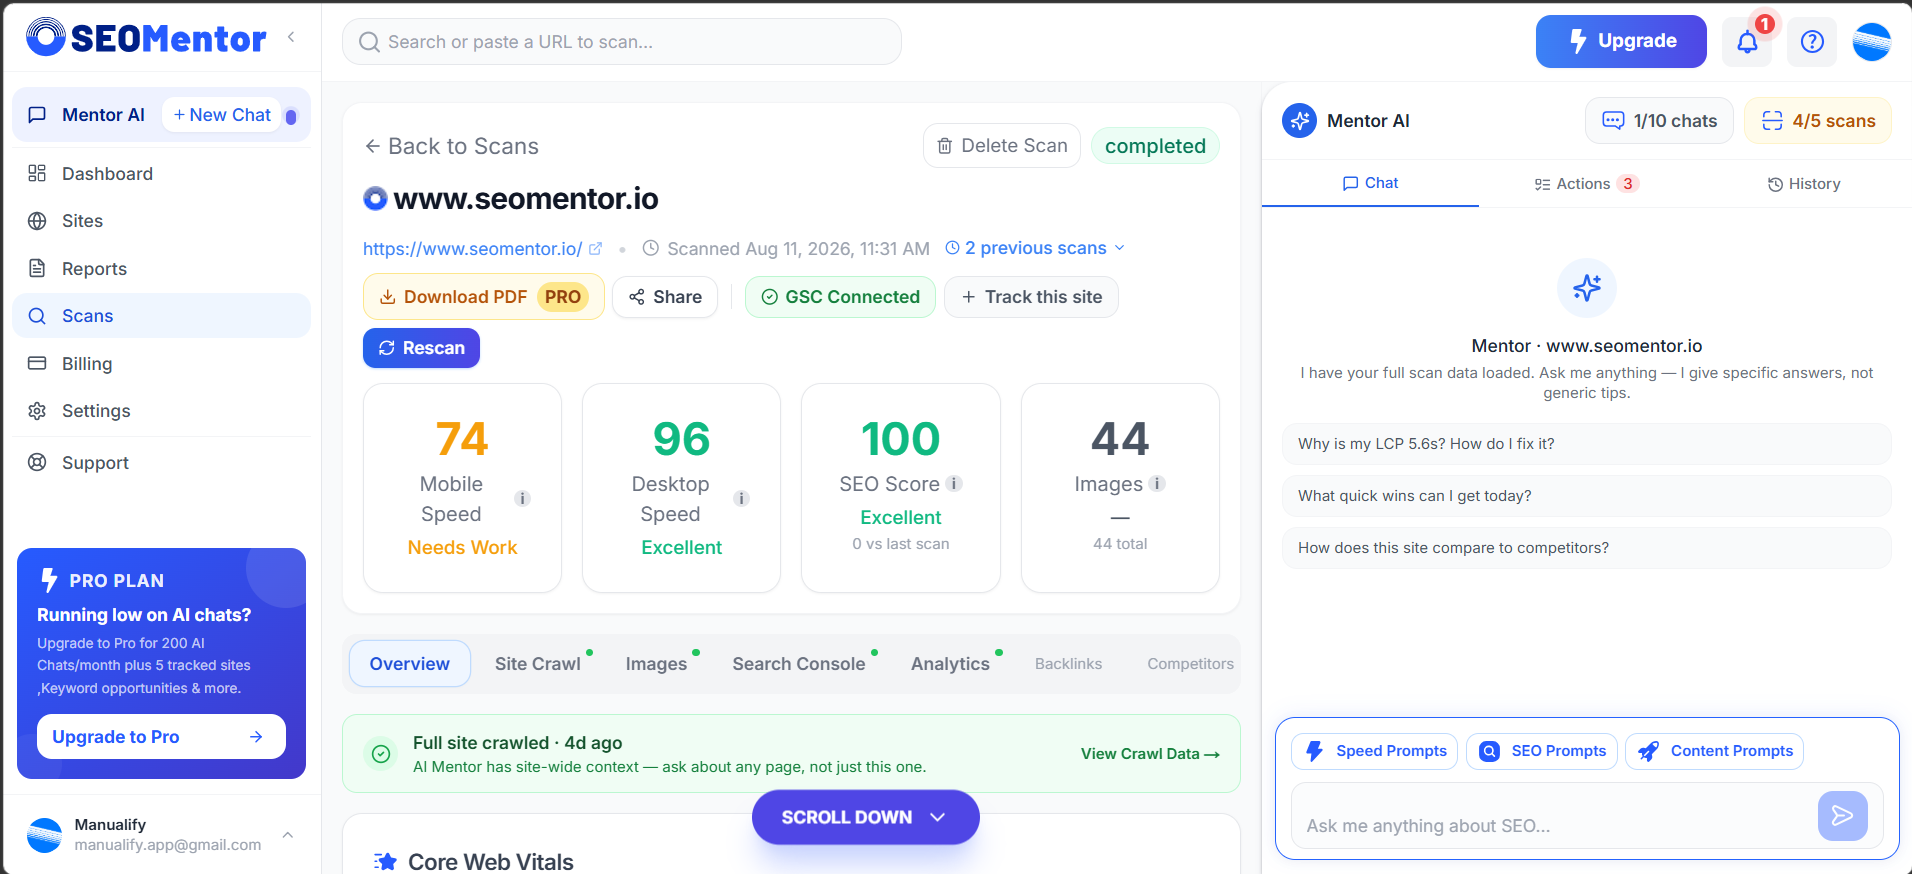
Task: Open the profile avatar in top bar
Action: point(1871,42)
